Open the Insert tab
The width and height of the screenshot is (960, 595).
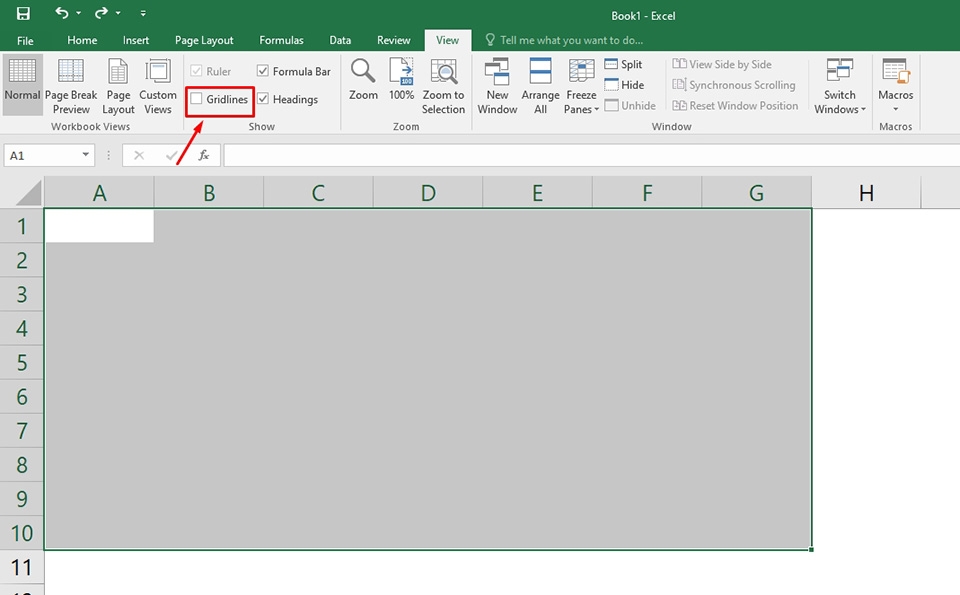[x=135, y=40]
